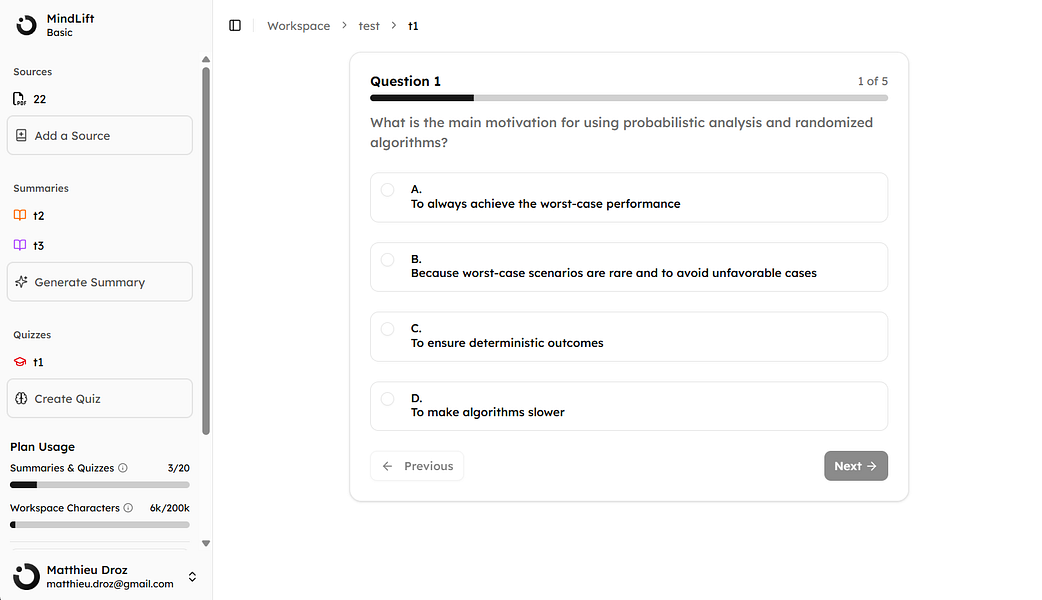This screenshot has width=1042, height=600.
Task: Click the purple book icon beside t3
Action: coord(20,245)
